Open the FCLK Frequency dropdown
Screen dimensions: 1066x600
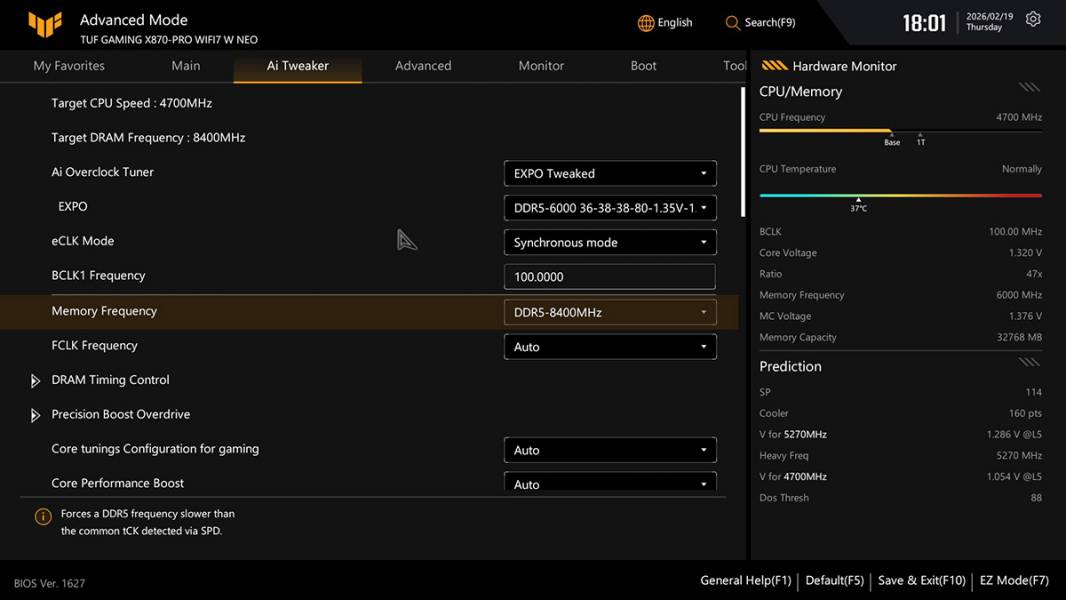tap(609, 347)
